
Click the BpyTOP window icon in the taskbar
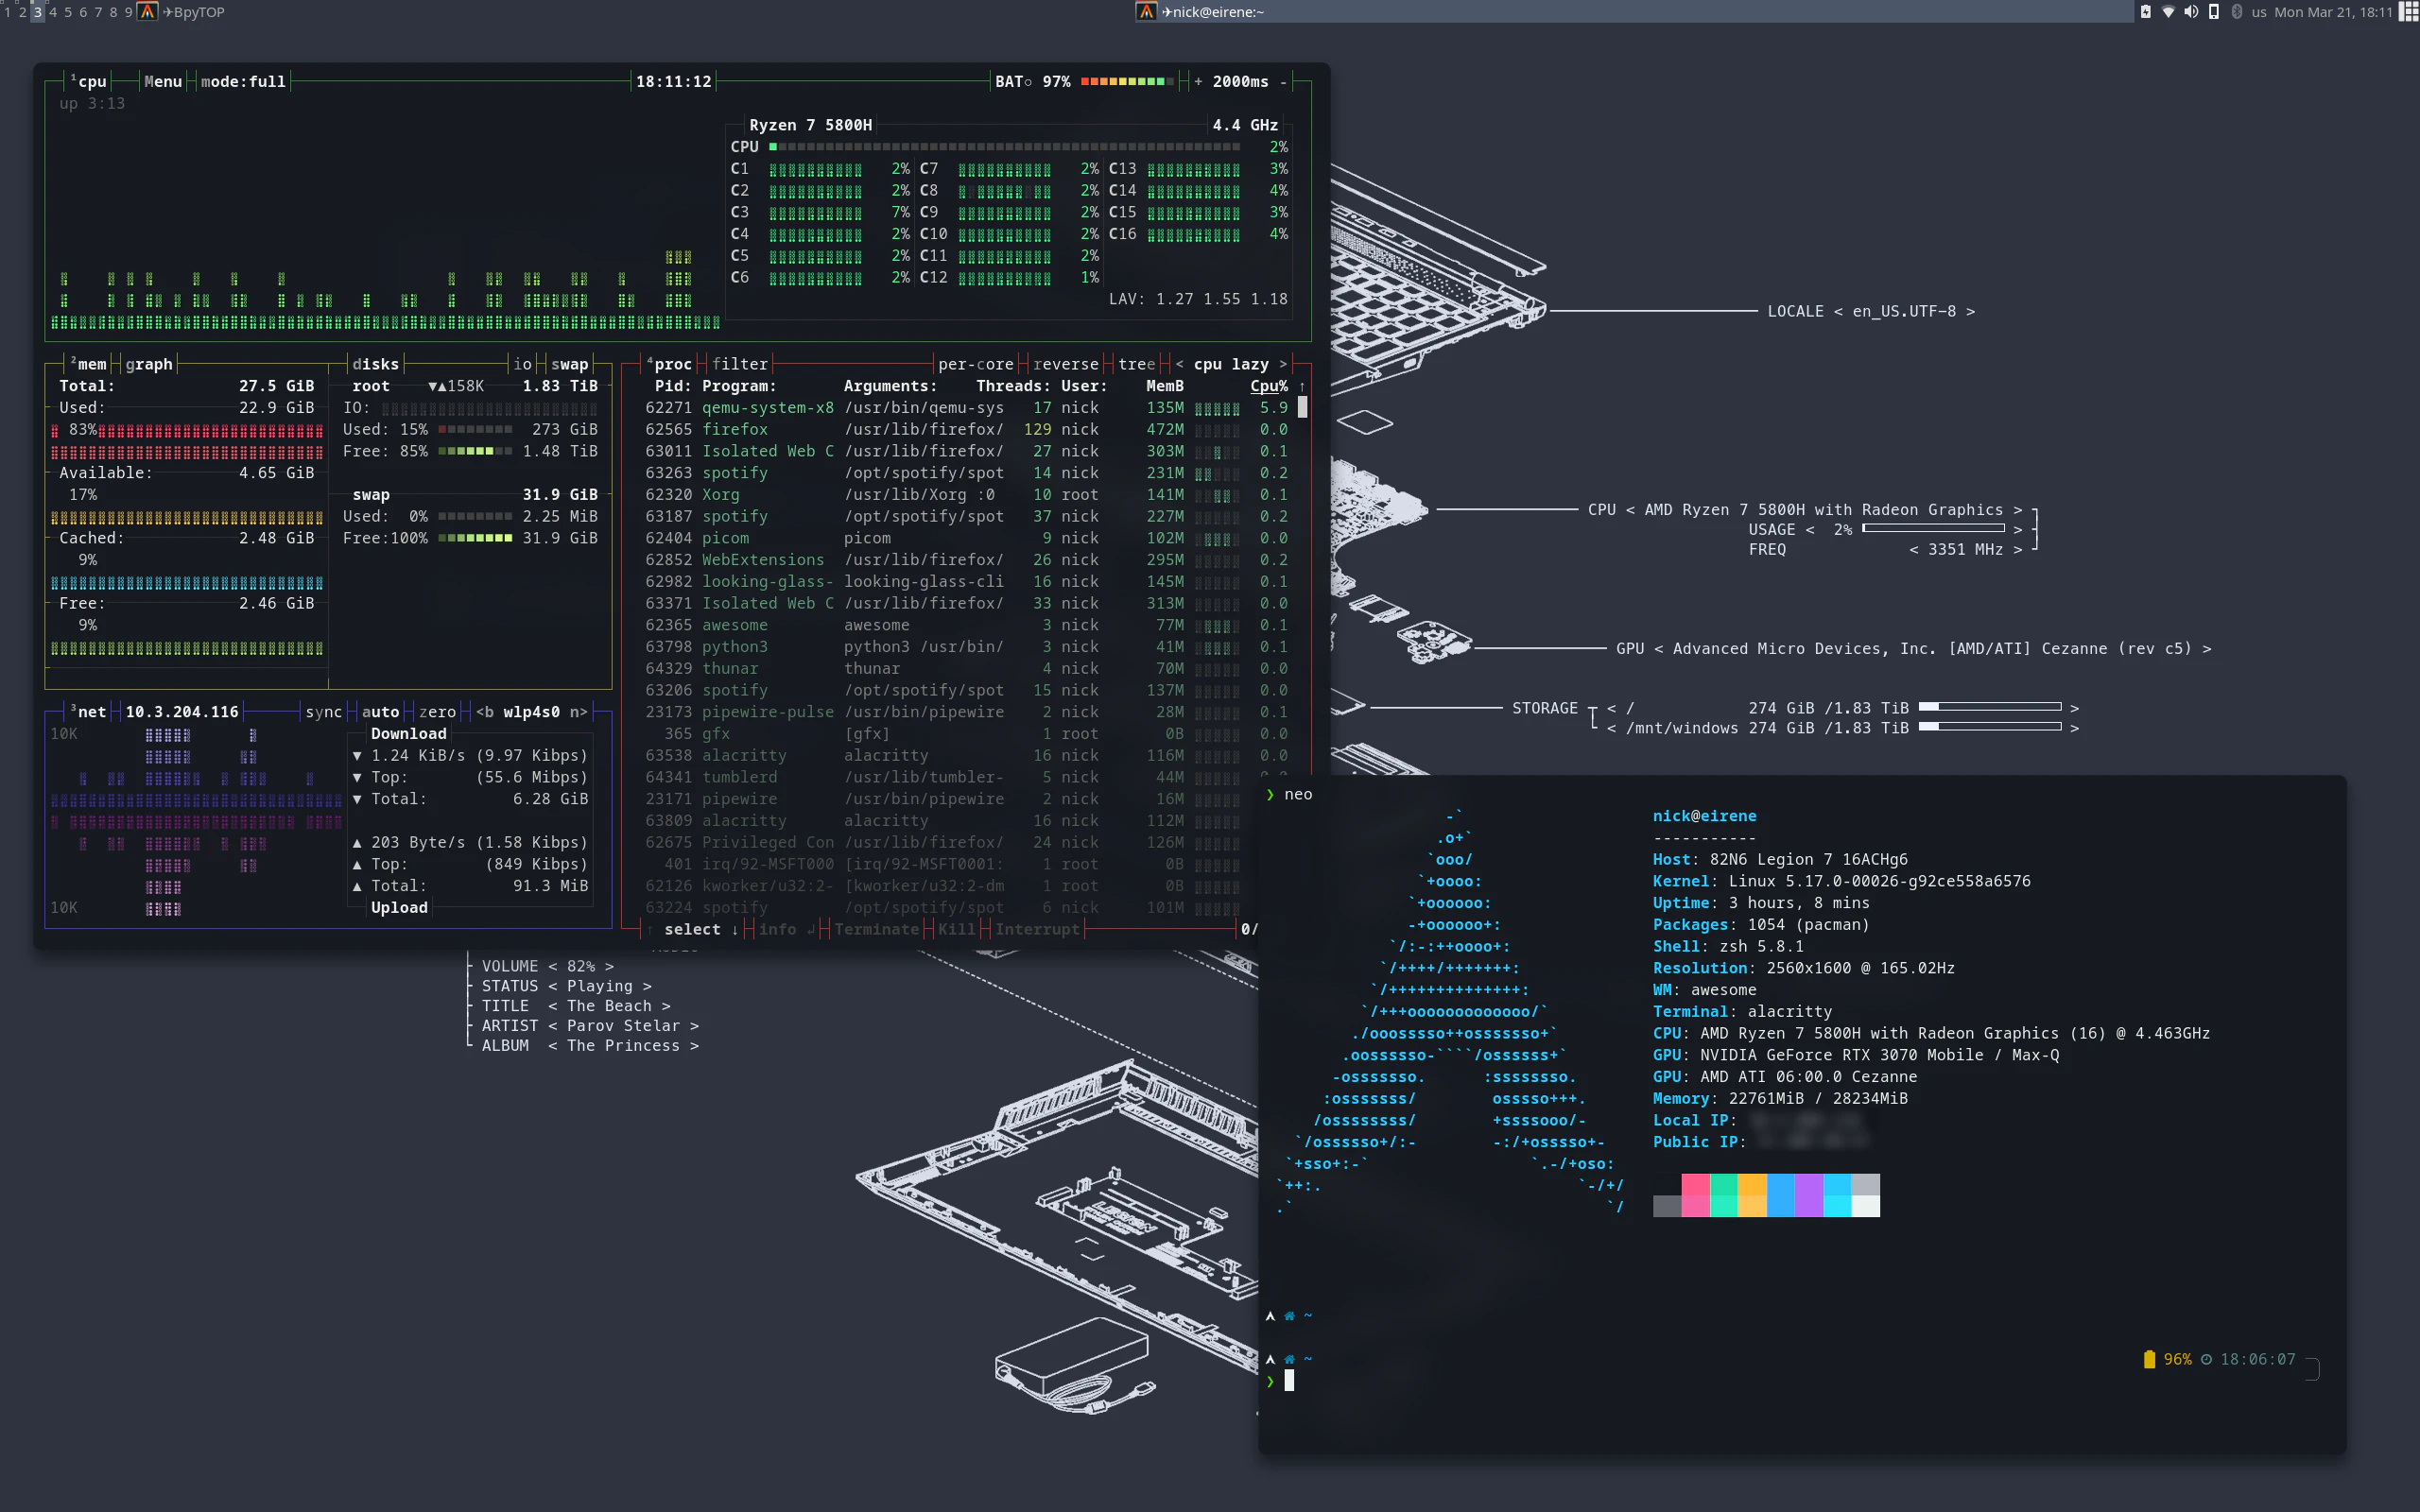148,12
